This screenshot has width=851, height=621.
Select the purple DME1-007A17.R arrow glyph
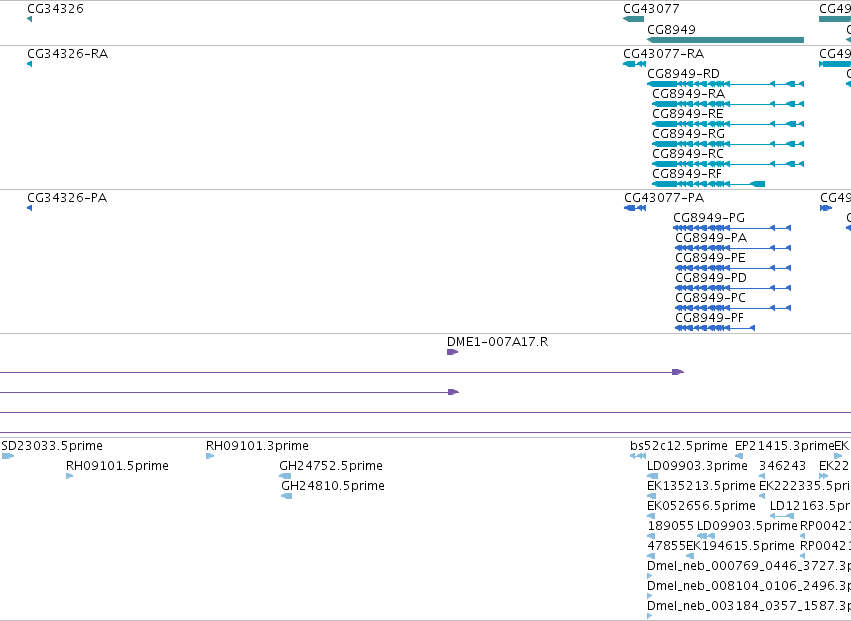[x=453, y=352]
